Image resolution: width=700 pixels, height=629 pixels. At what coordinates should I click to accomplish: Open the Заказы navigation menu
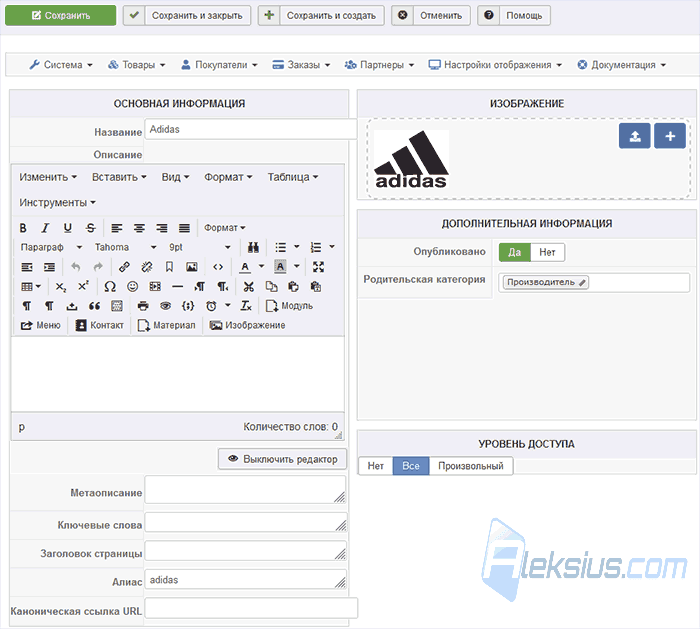click(301, 65)
